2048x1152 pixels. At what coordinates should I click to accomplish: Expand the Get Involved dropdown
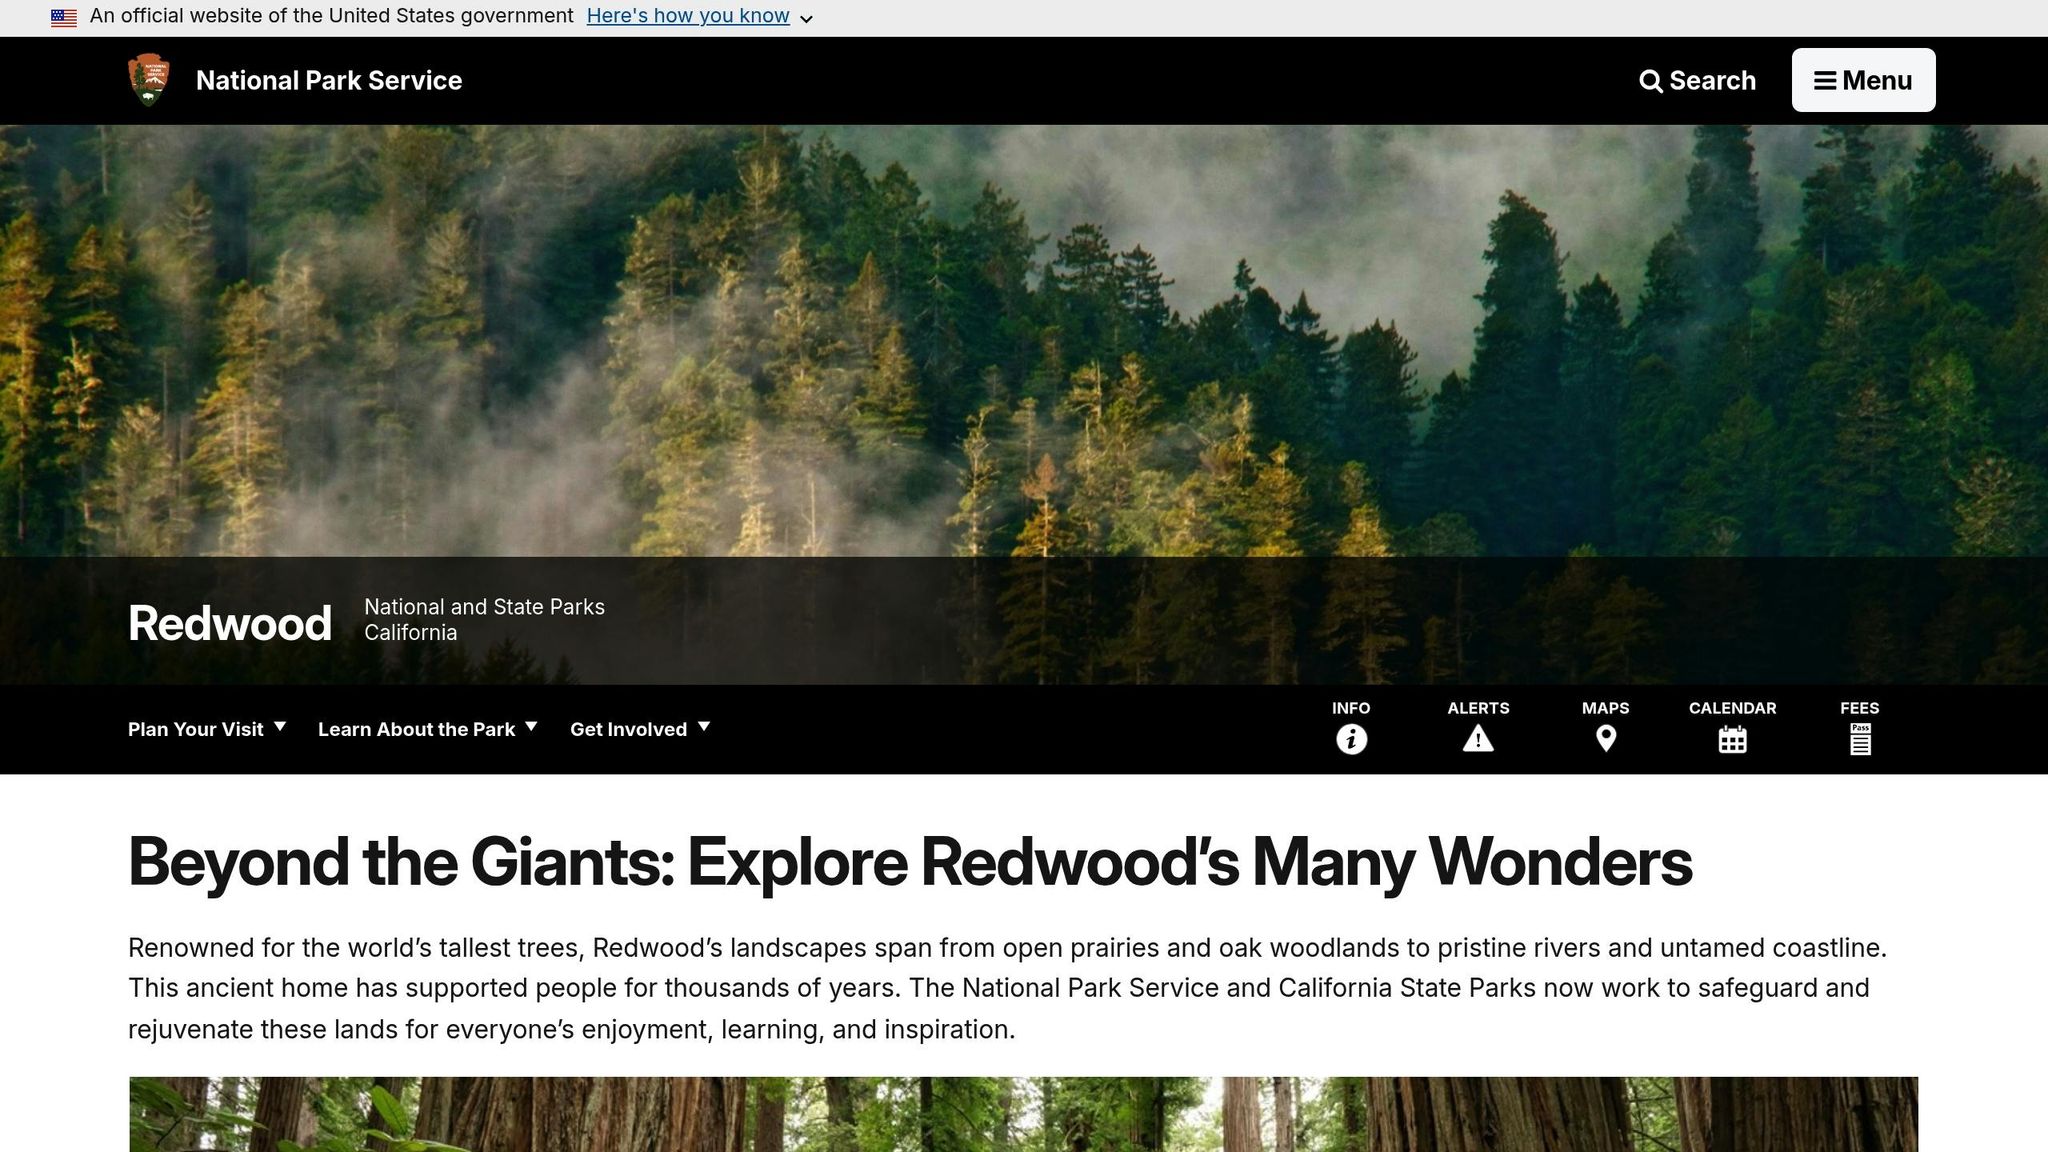[640, 729]
